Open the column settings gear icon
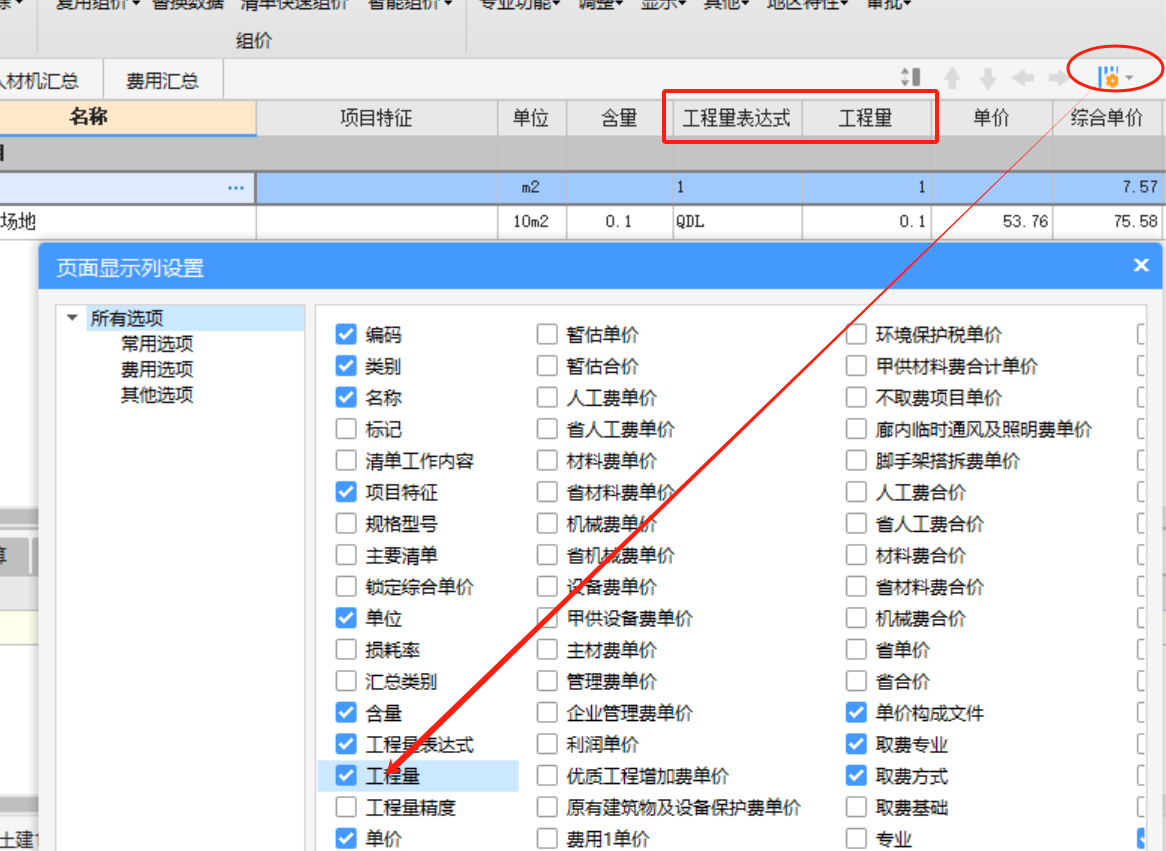1166x851 pixels. (x=1110, y=76)
